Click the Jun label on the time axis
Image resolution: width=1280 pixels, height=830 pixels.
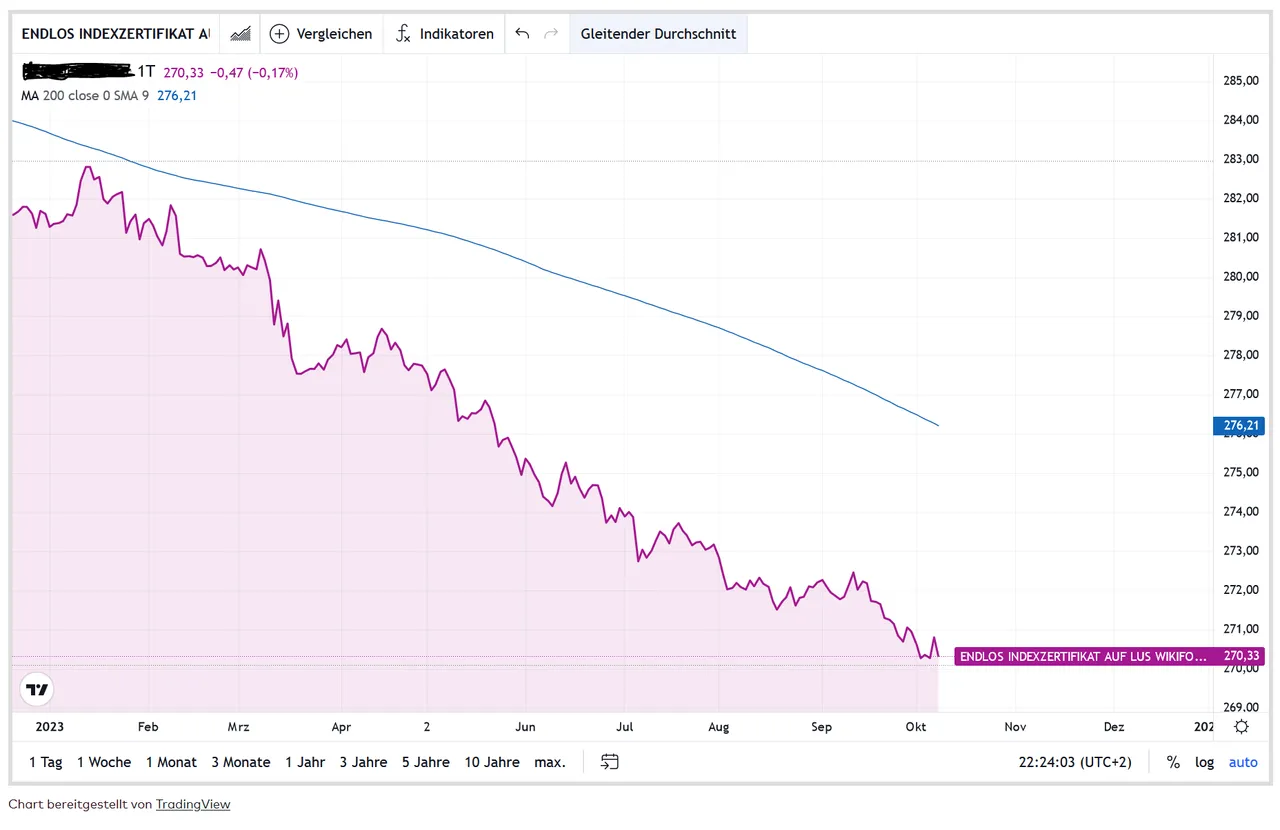click(x=525, y=727)
